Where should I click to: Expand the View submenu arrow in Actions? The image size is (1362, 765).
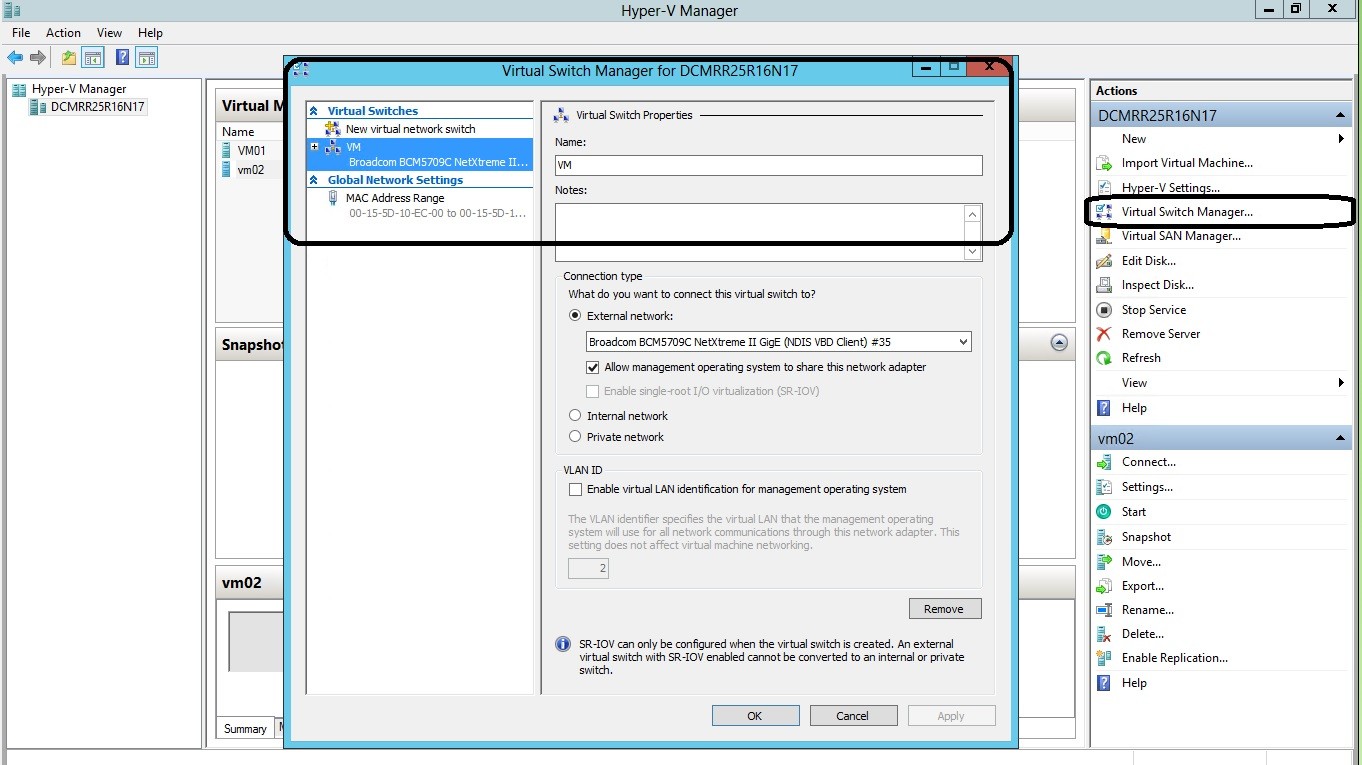1341,383
